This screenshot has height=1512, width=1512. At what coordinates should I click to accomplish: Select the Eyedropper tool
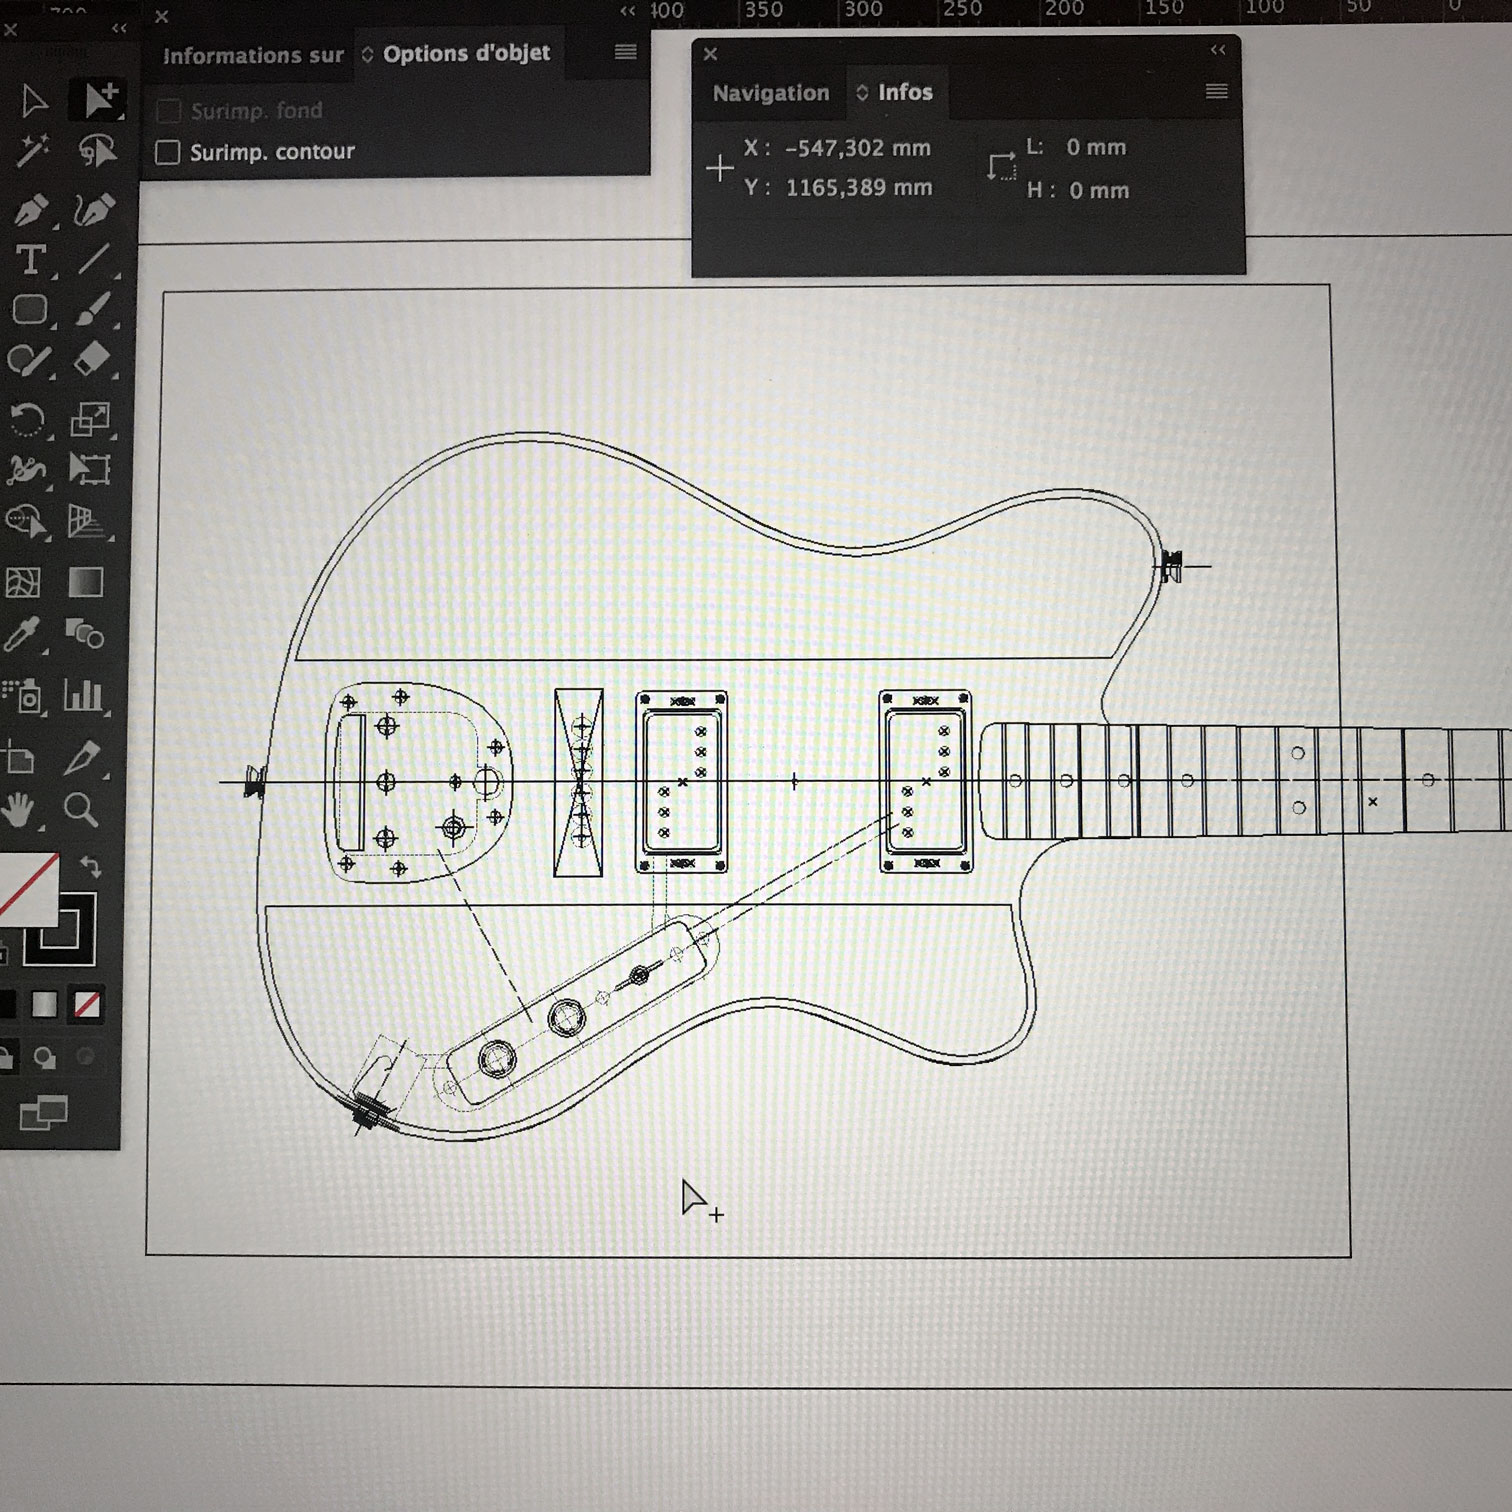[24, 634]
